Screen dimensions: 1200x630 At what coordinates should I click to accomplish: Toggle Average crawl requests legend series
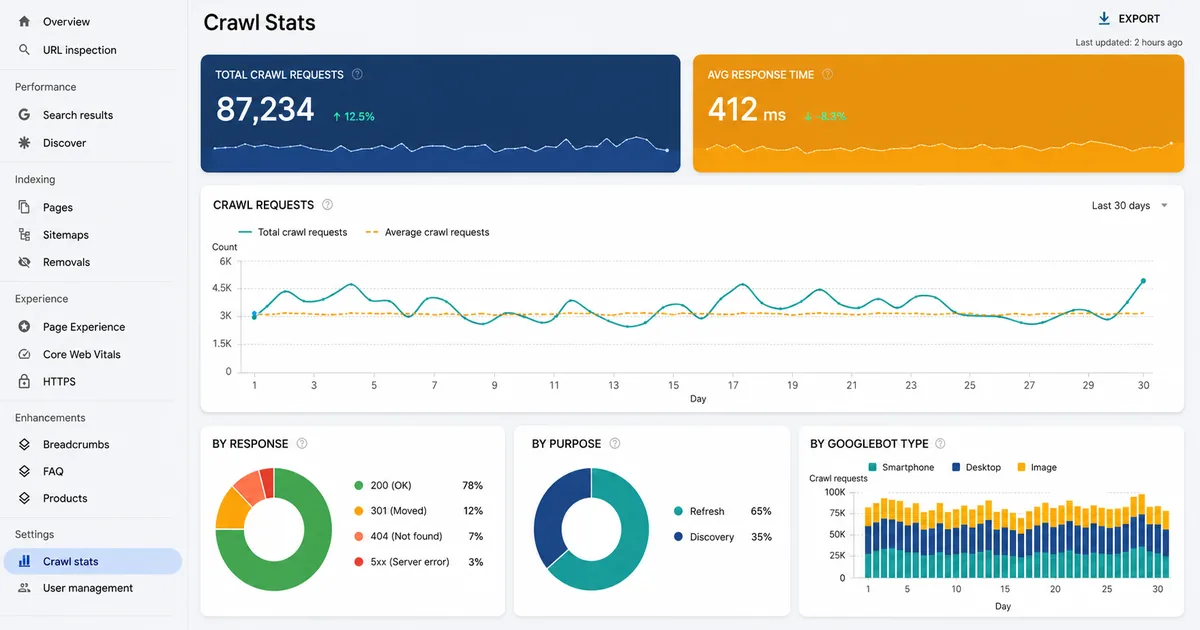pyautogui.click(x=427, y=232)
